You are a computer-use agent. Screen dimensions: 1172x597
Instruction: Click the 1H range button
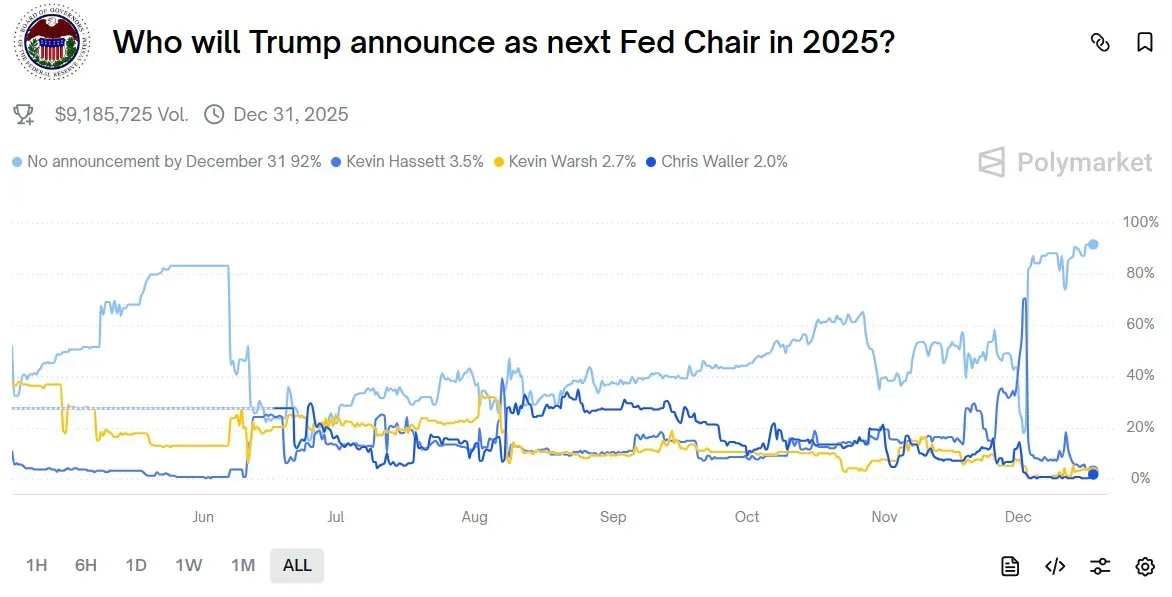[37, 565]
